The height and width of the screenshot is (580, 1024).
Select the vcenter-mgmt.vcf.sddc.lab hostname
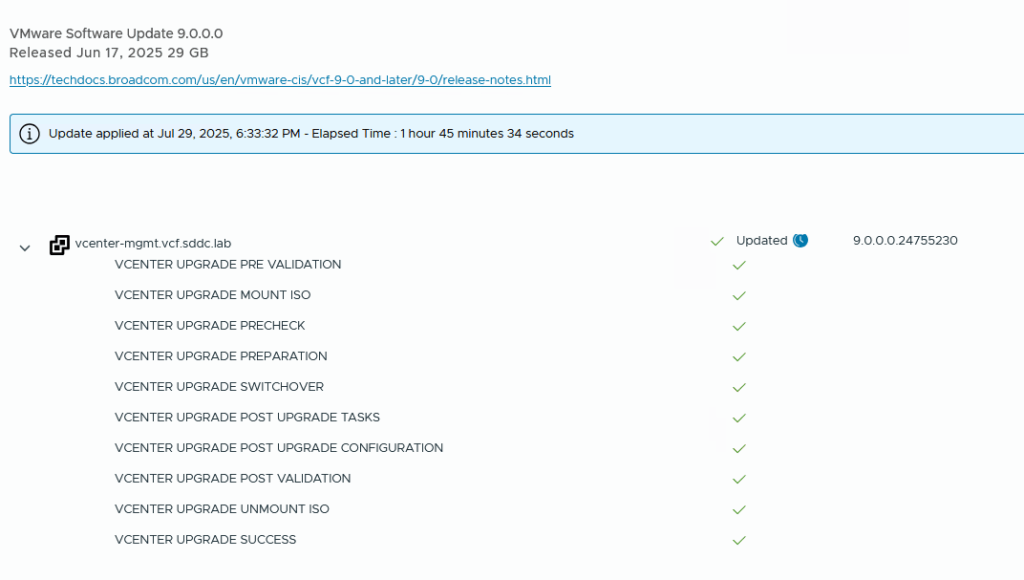153,243
